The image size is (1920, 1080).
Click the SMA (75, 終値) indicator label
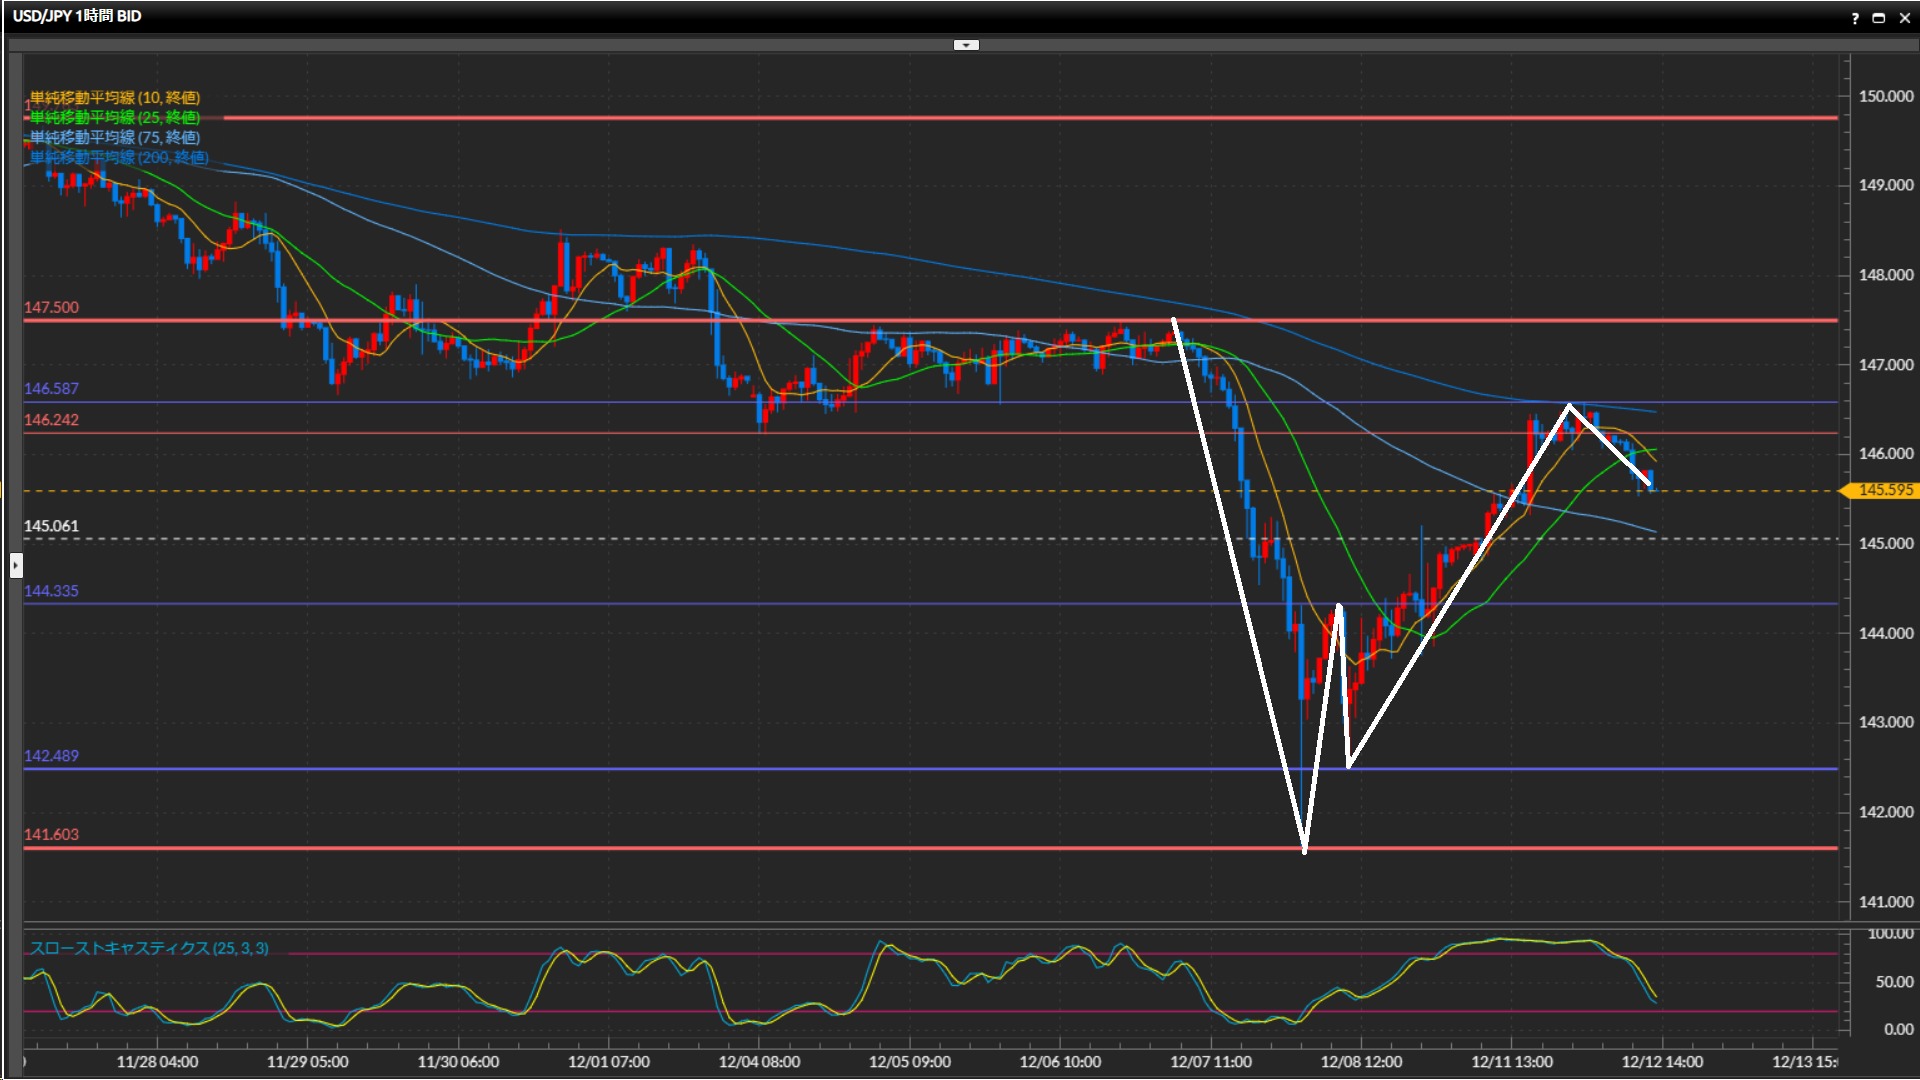[115, 137]
